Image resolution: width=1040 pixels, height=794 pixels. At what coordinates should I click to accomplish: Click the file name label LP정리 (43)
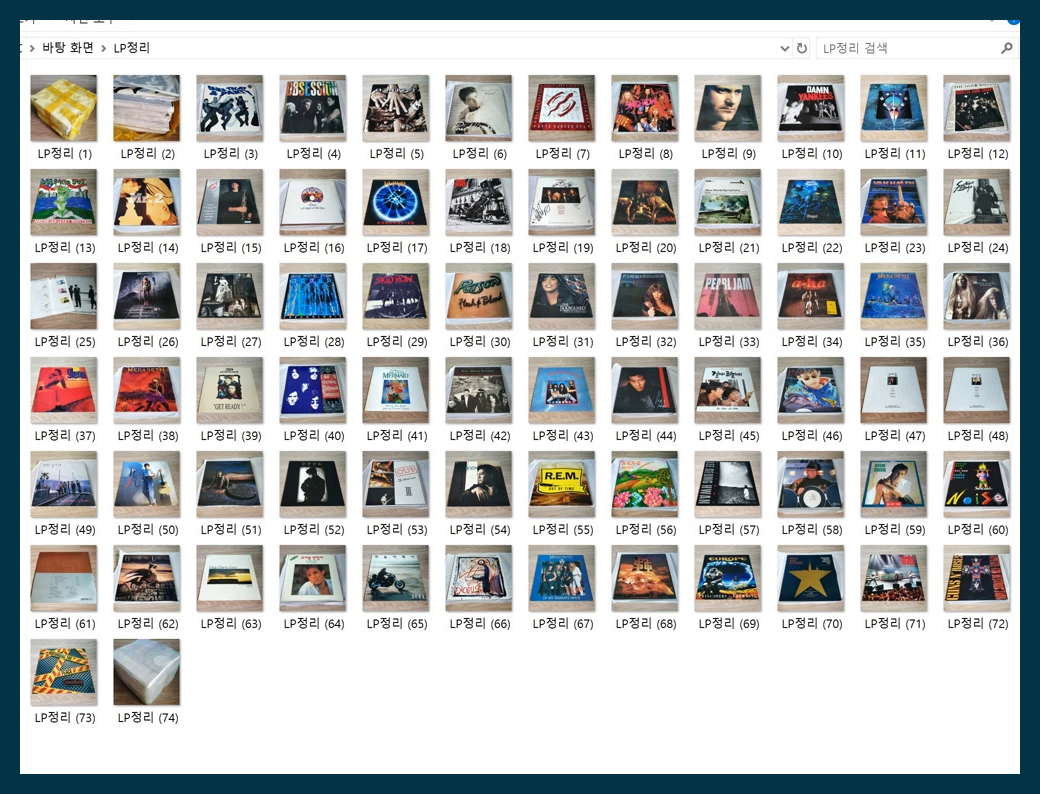coord(562,436)
